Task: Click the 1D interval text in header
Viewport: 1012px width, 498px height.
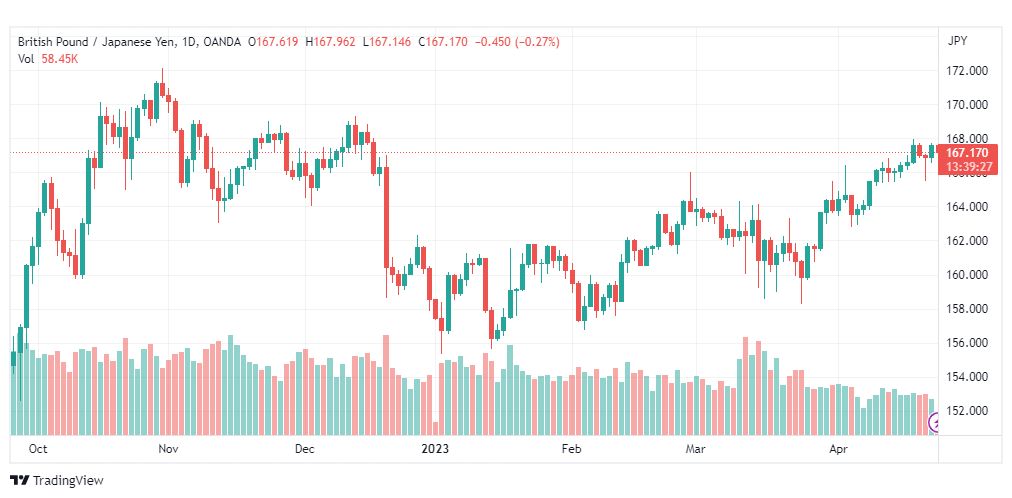Action: (189, 43)
